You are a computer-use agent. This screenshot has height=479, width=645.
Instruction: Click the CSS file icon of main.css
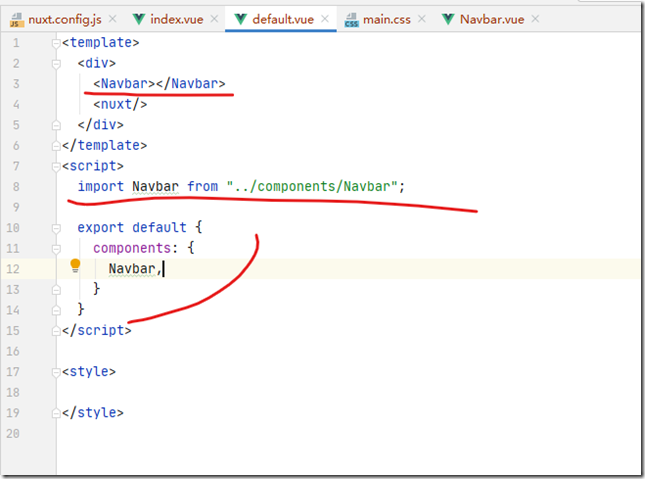tap(352, 20)
